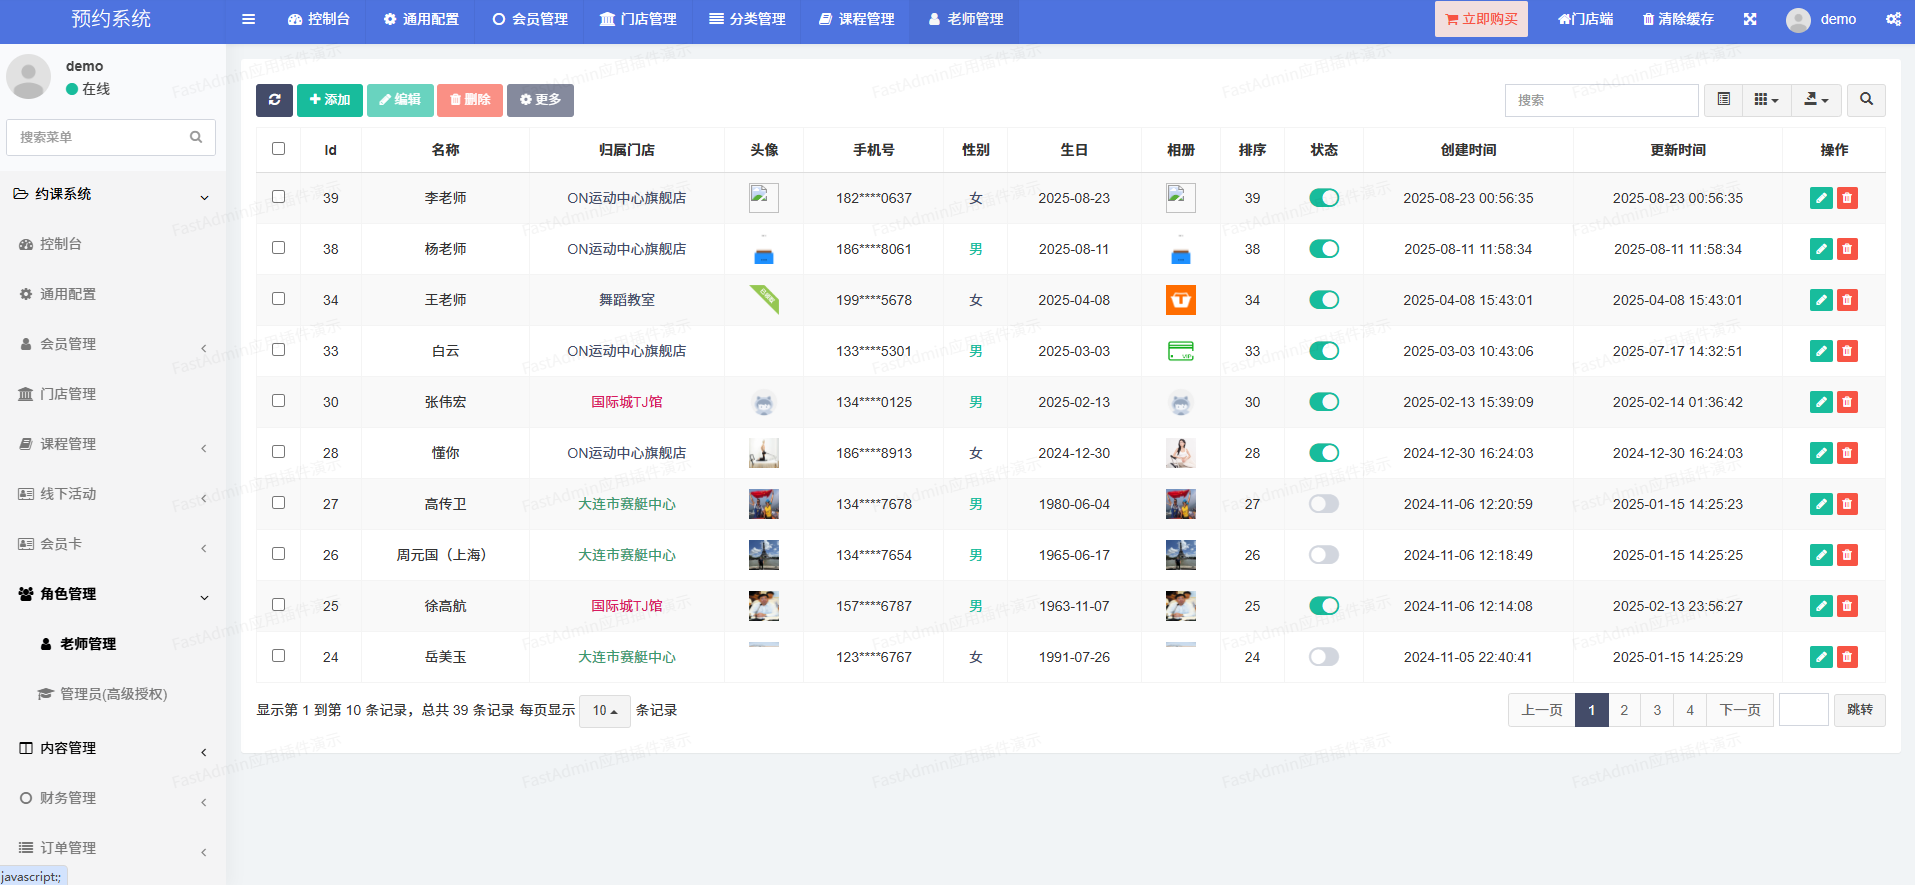Click the red delete icon for 杨老师
Image resolution: width=1915 pixels, height=885 pixels.
[1847, 249]
